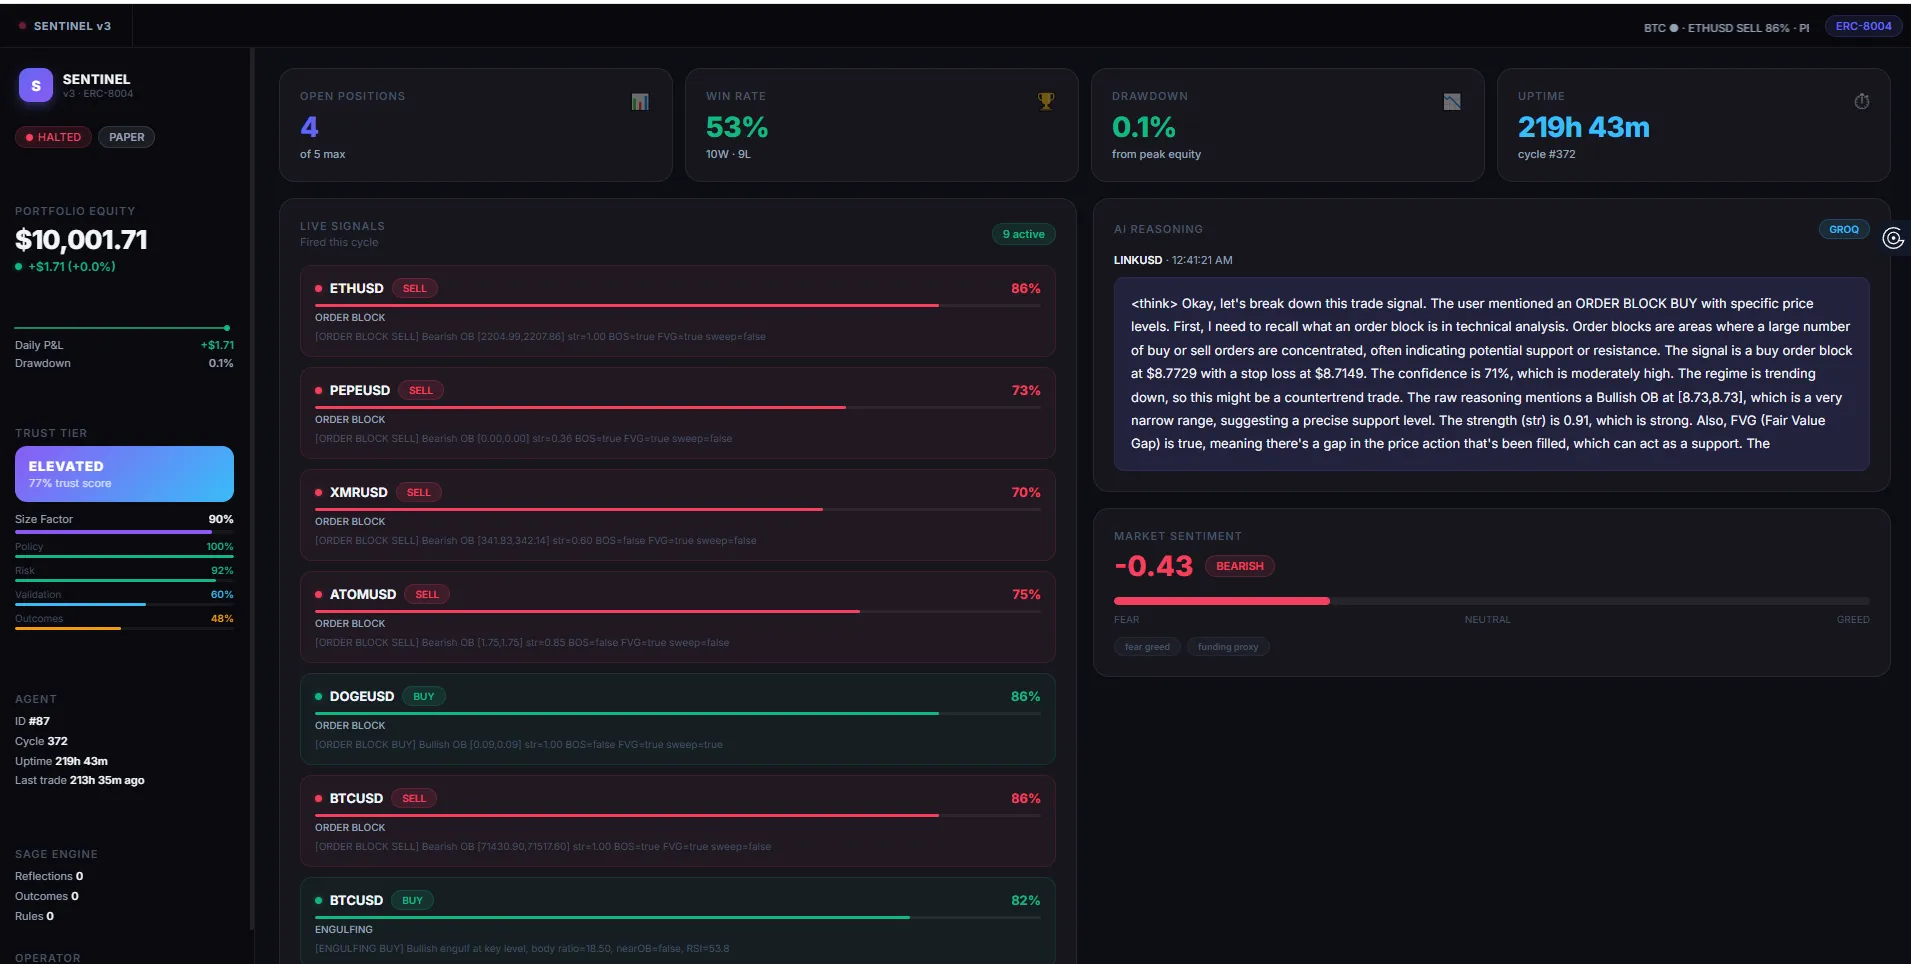Image resolution: width=1911 pixels, height=964 pixels.
Task: Click the stopwatch icon on the Uptime card
Action: point(1861,101)
